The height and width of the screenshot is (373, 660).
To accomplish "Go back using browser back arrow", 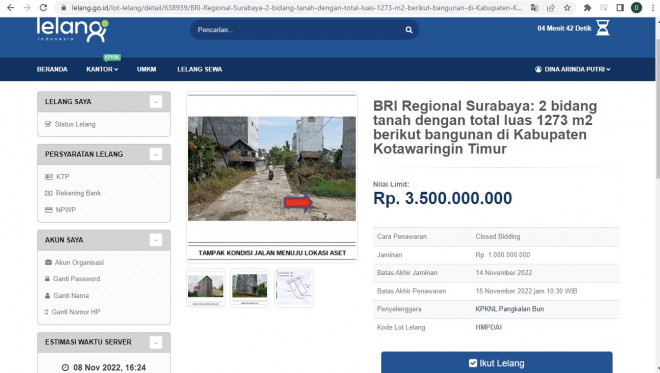I will [x=11, y=8].
